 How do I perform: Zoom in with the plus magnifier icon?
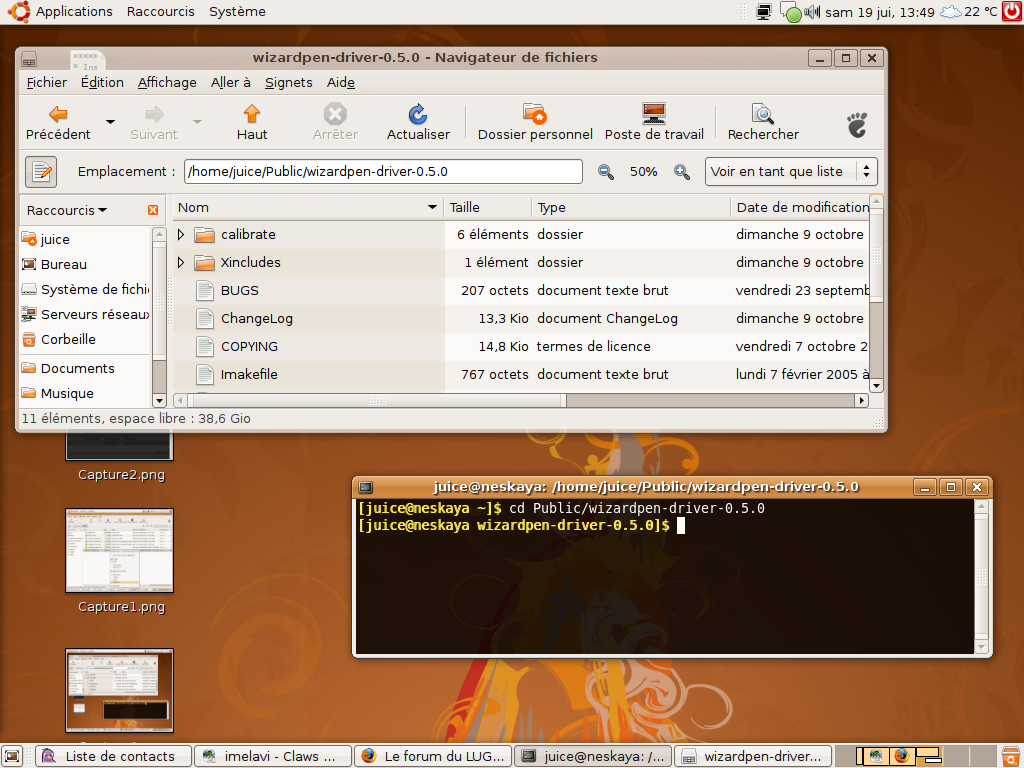[682, 172]
